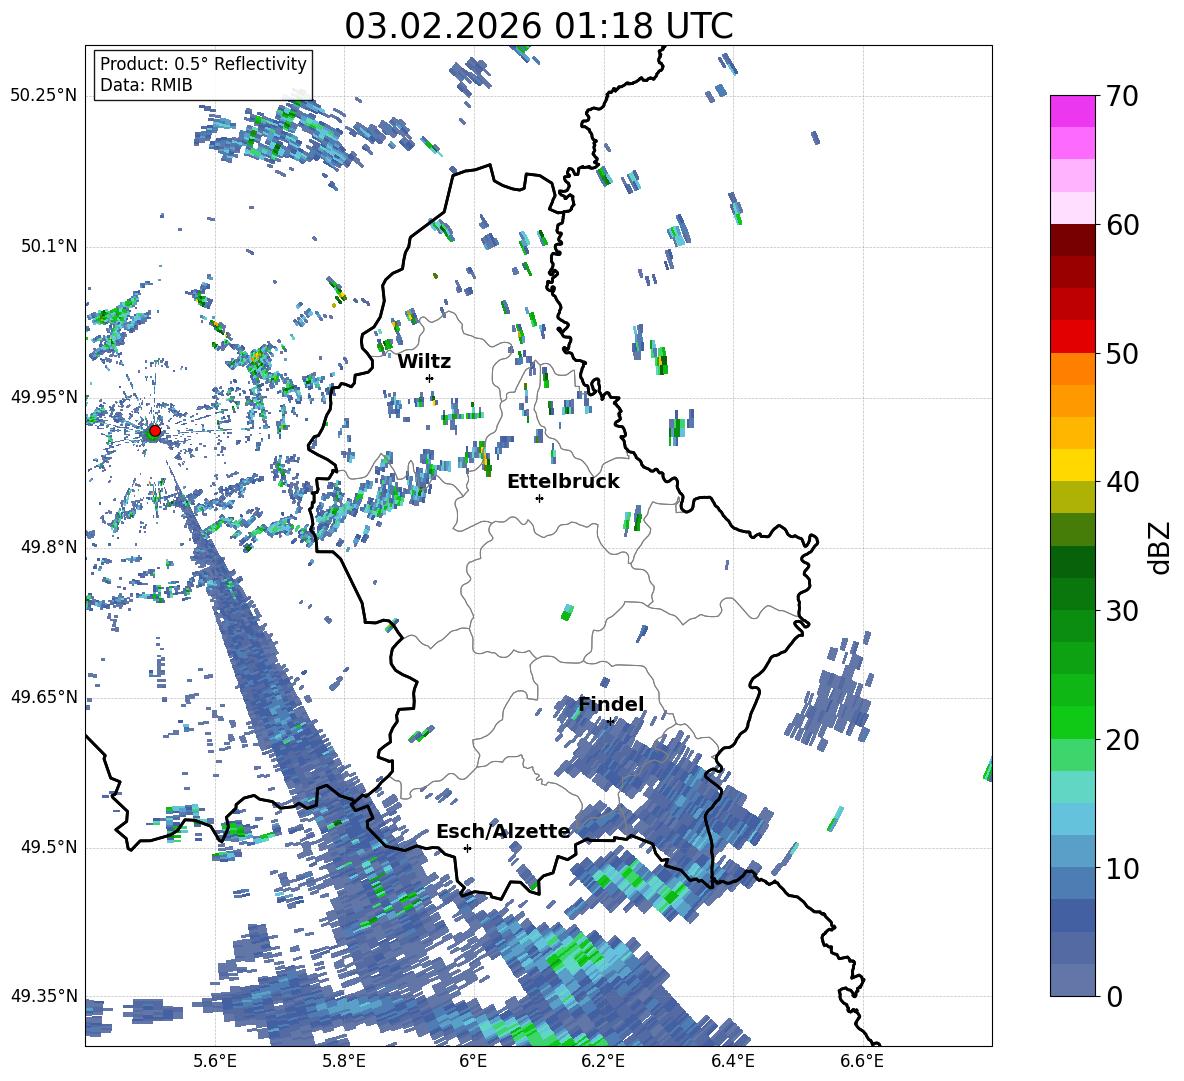Click the 6.6°E longitude label

862,1062
